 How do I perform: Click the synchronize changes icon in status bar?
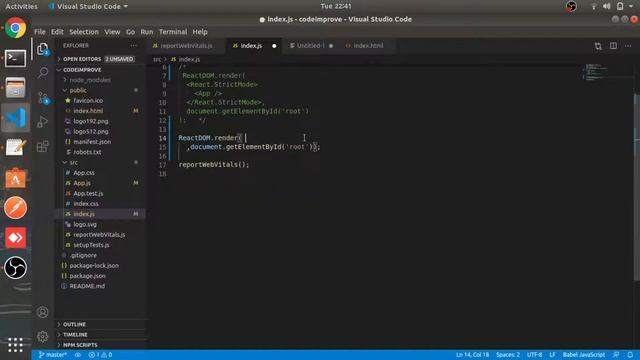point(78,355)
